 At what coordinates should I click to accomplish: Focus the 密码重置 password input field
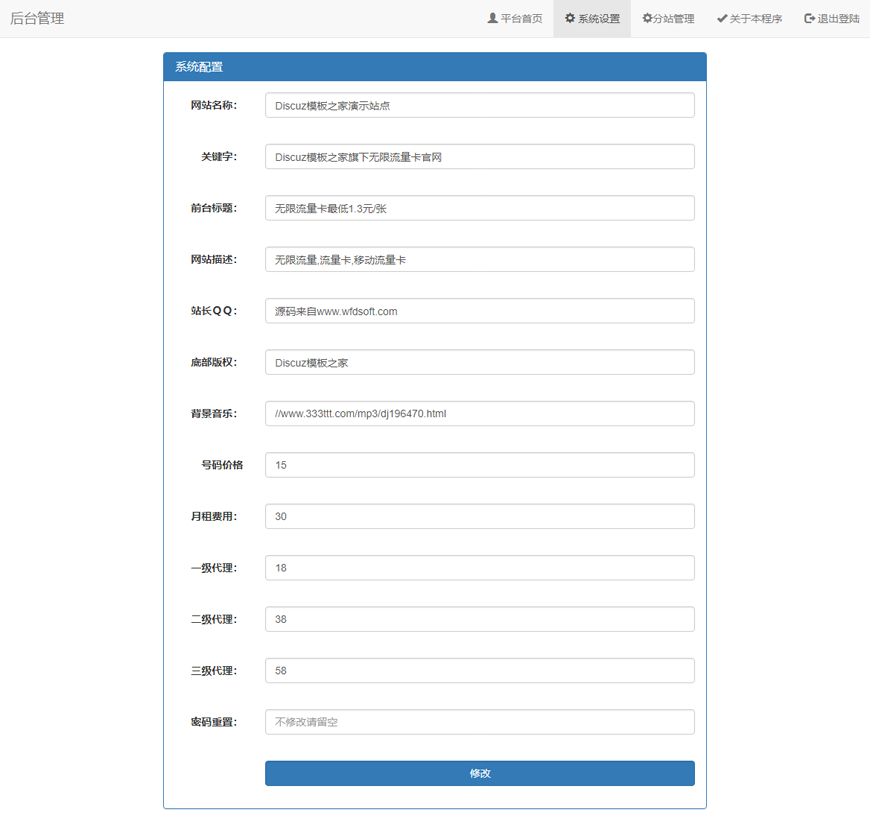(479, 722)
